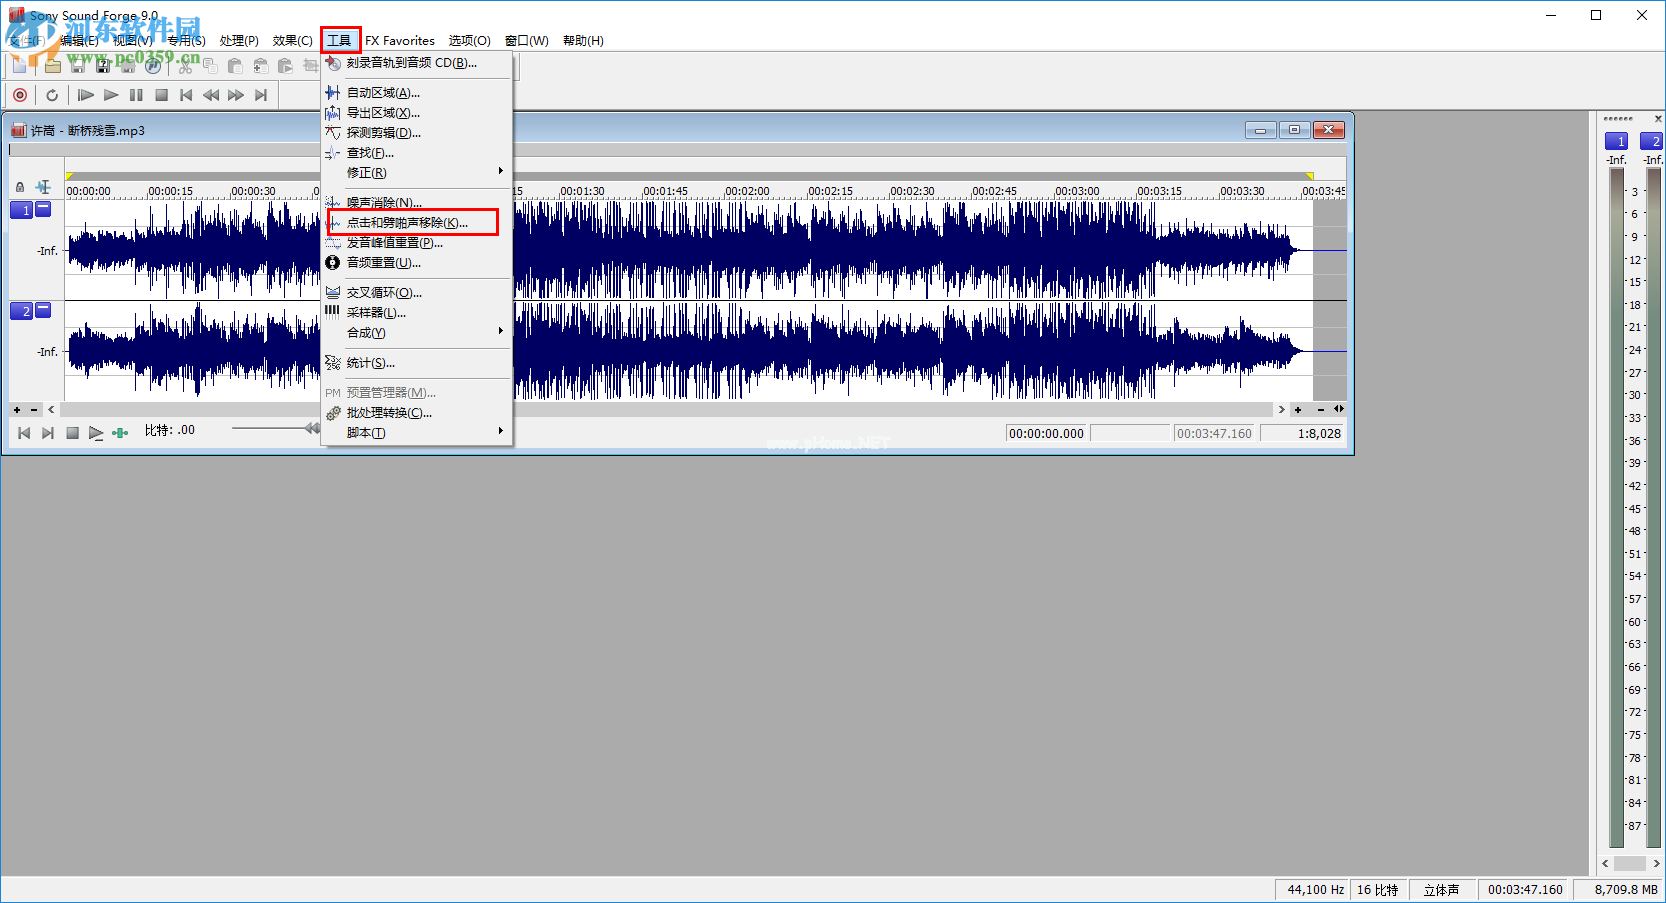Select 点击和劈啪声移除(K) menu item
Image resolution: width=1666 pixels, height=903 pixels.
coord(417,223)
